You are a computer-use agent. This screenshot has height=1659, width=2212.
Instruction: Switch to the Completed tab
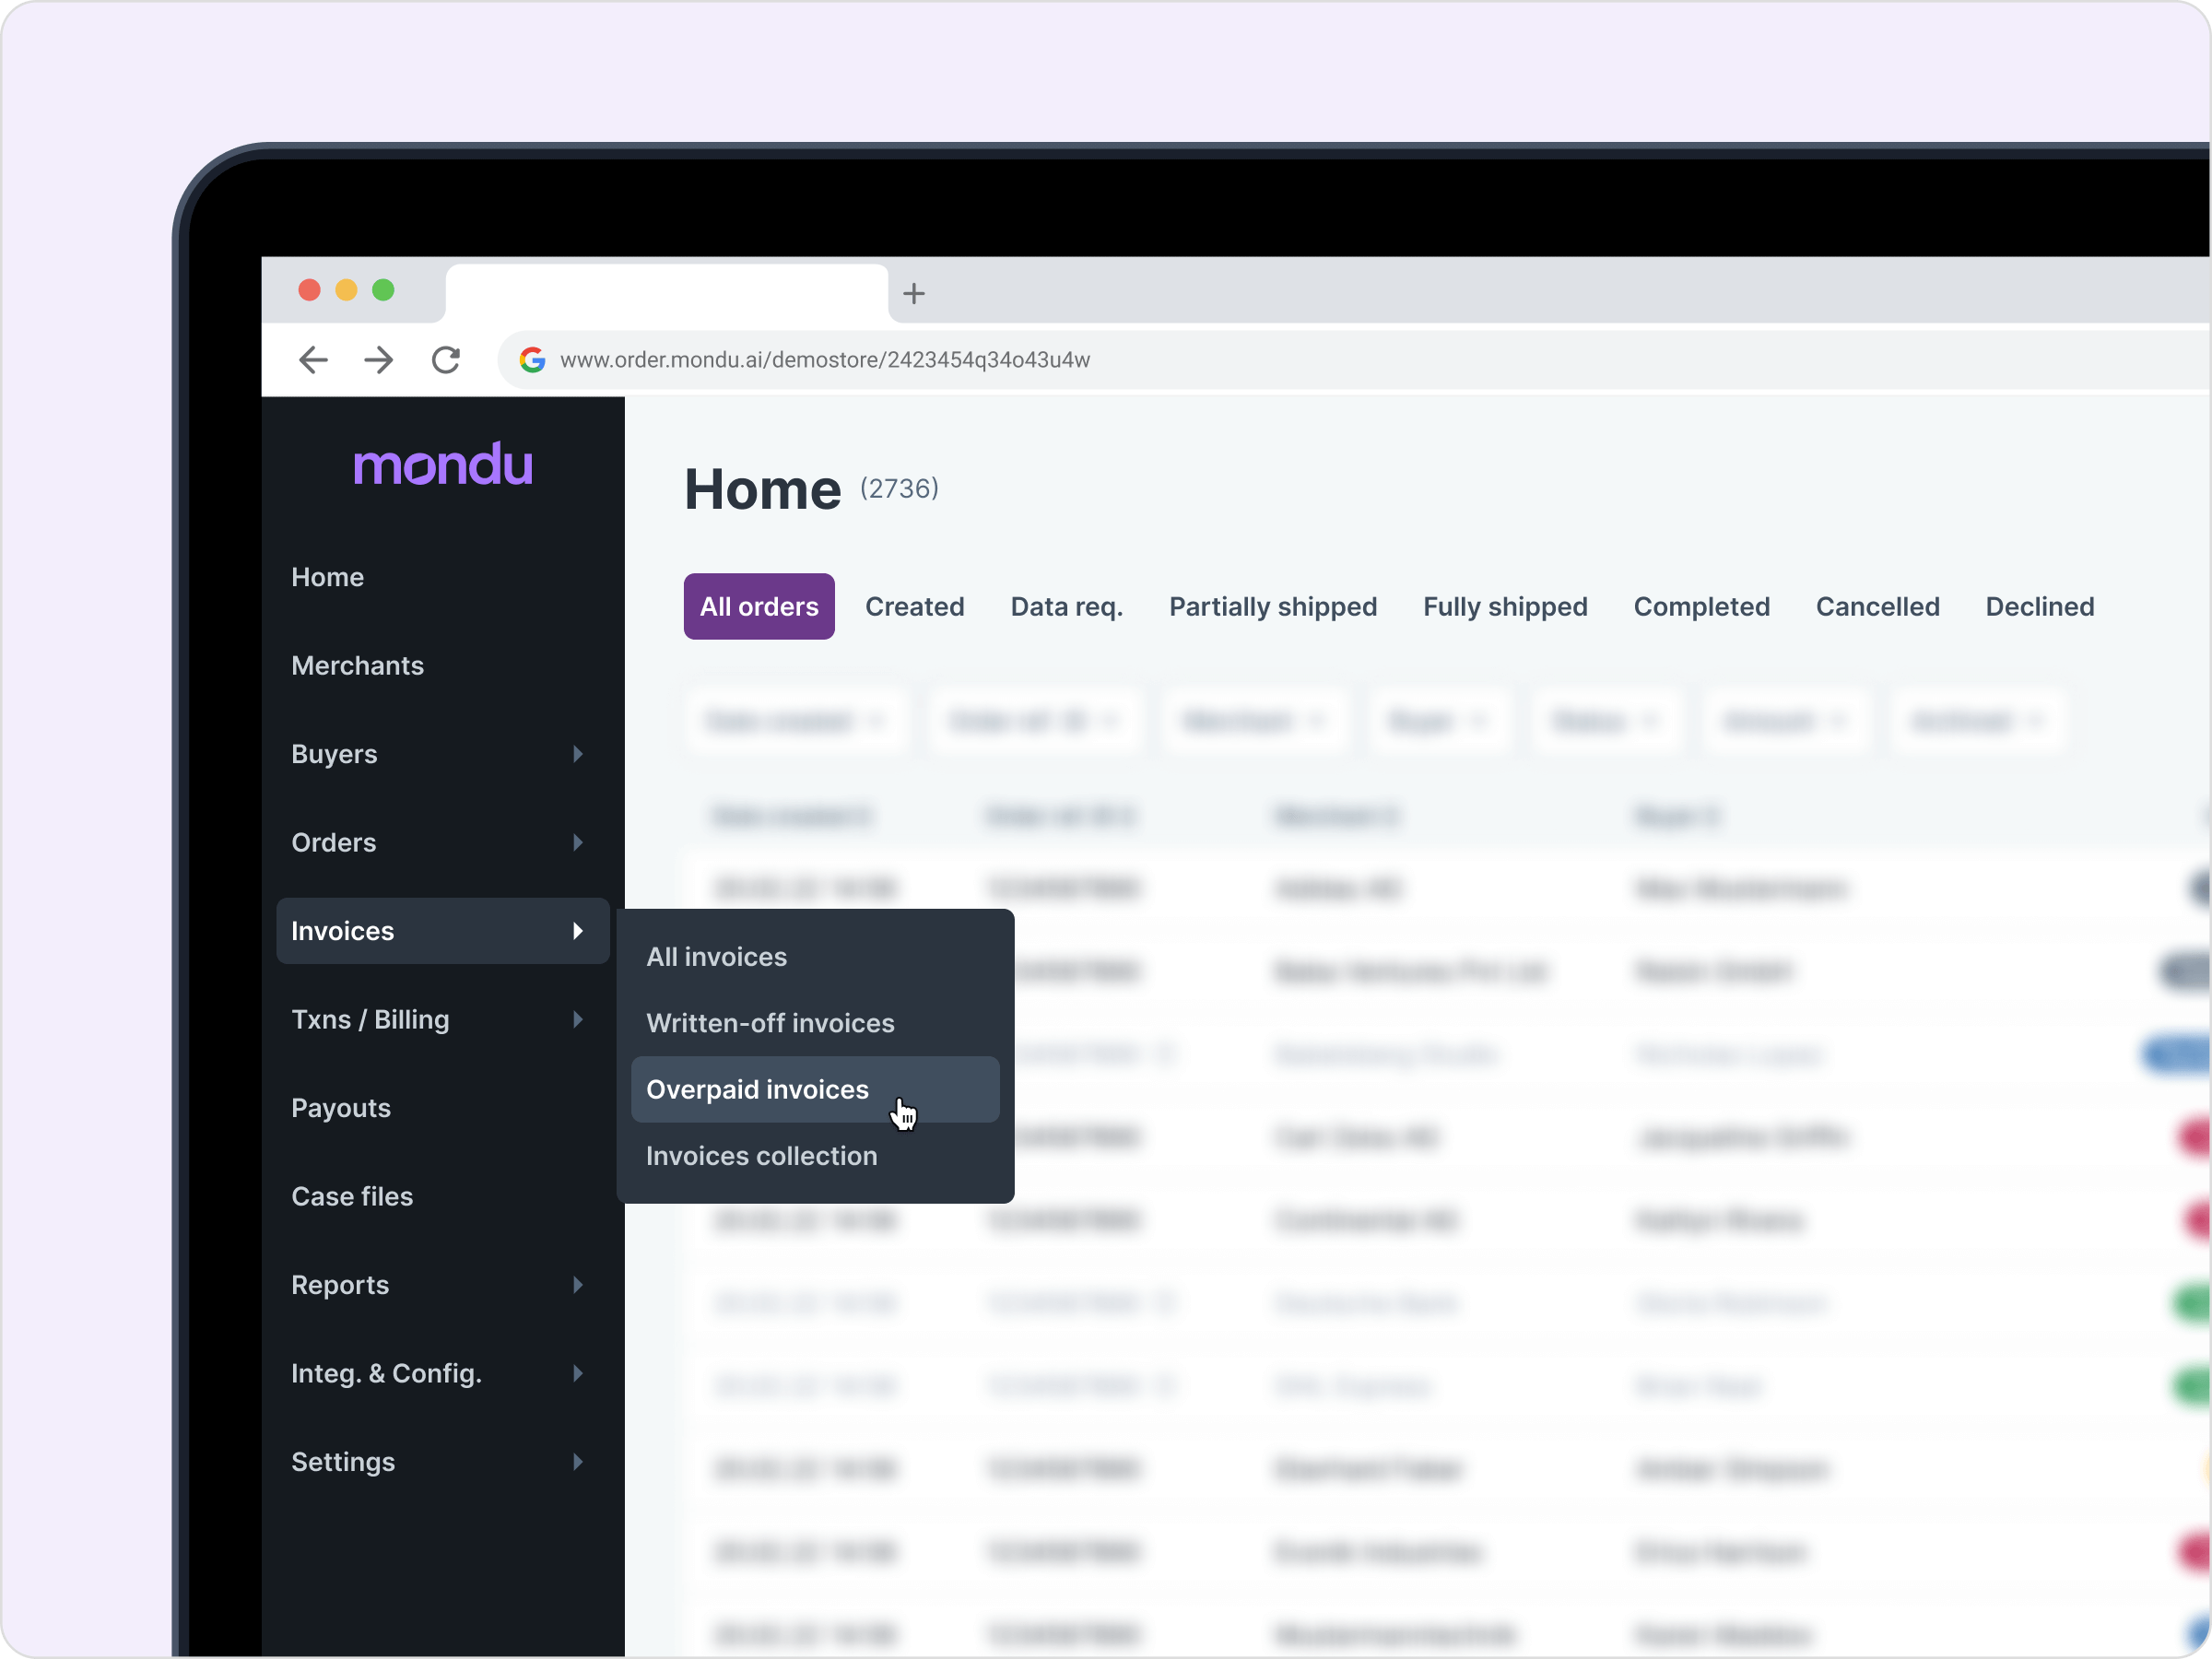click(x=1700, y=607)
